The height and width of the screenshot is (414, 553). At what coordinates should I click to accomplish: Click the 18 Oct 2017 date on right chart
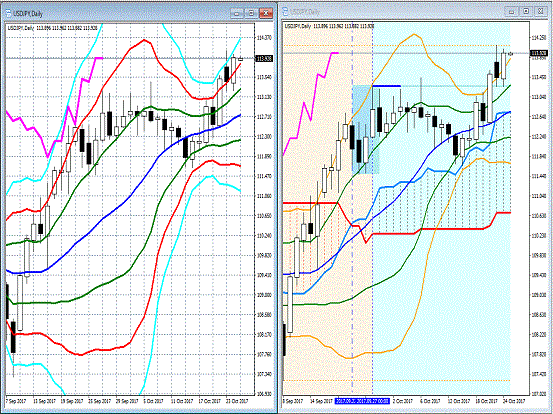(x=487, y=401)
